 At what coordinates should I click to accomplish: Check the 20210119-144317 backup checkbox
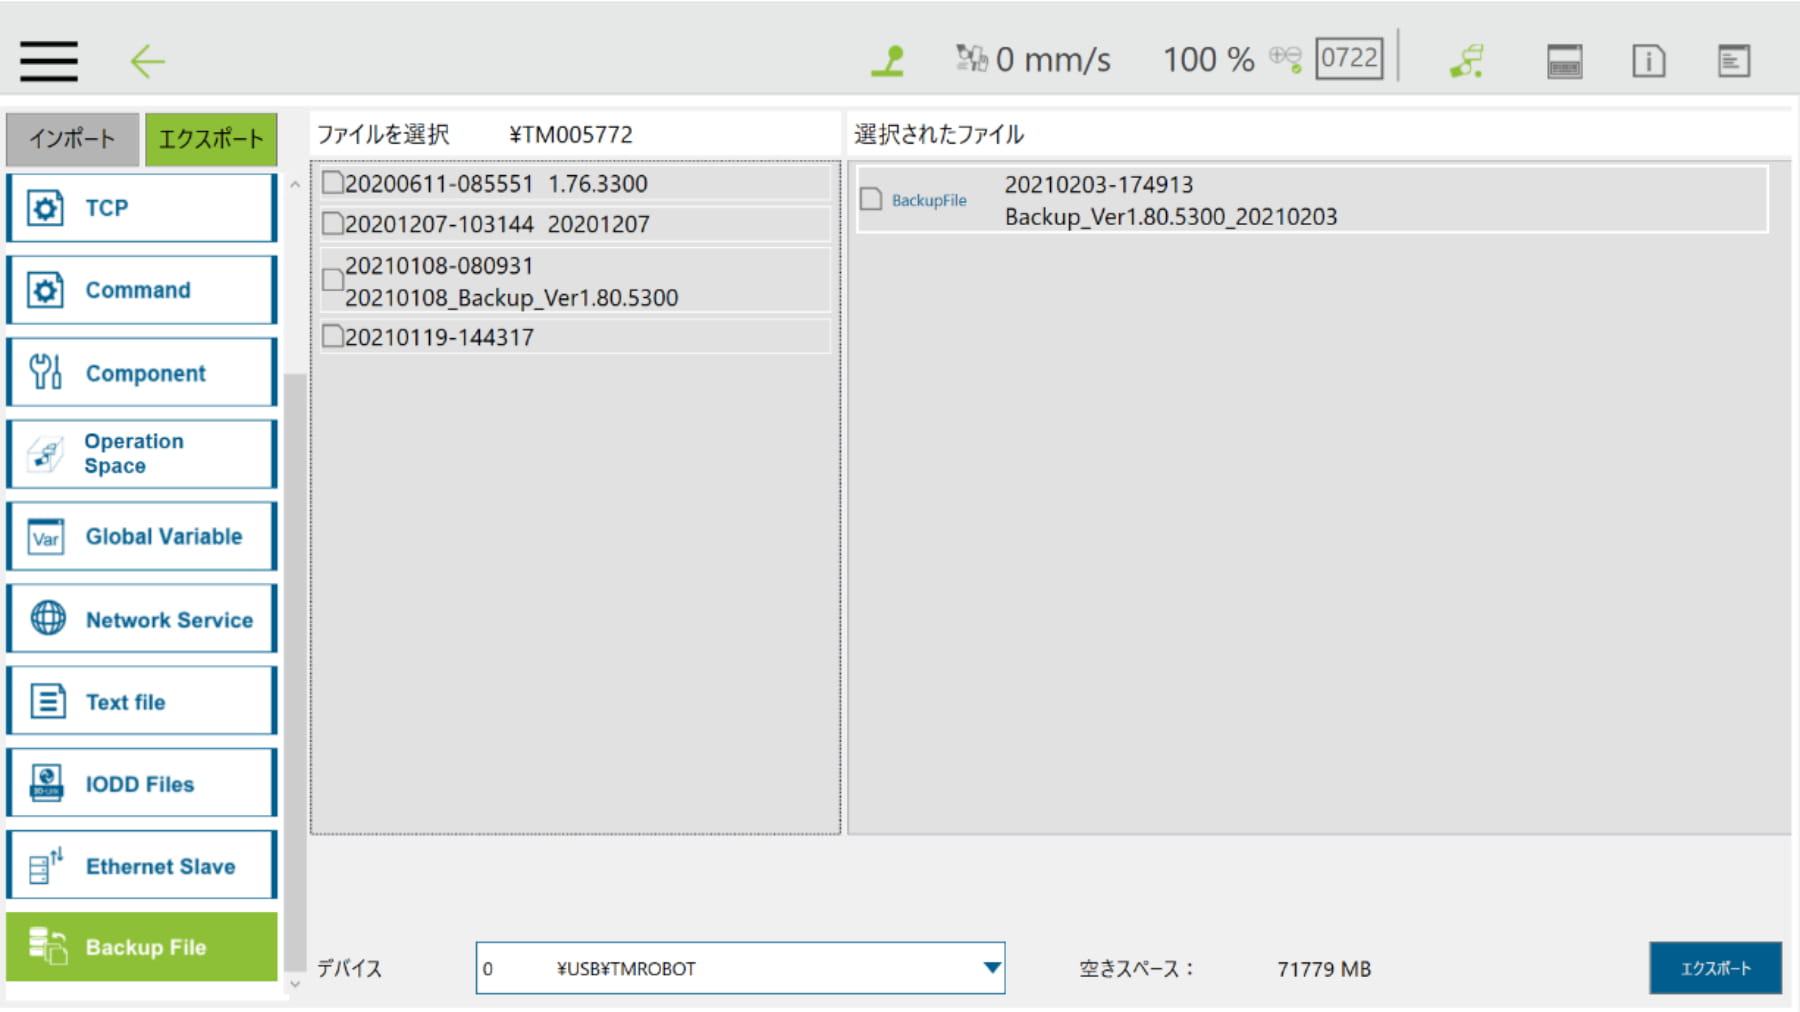(332, 337)
